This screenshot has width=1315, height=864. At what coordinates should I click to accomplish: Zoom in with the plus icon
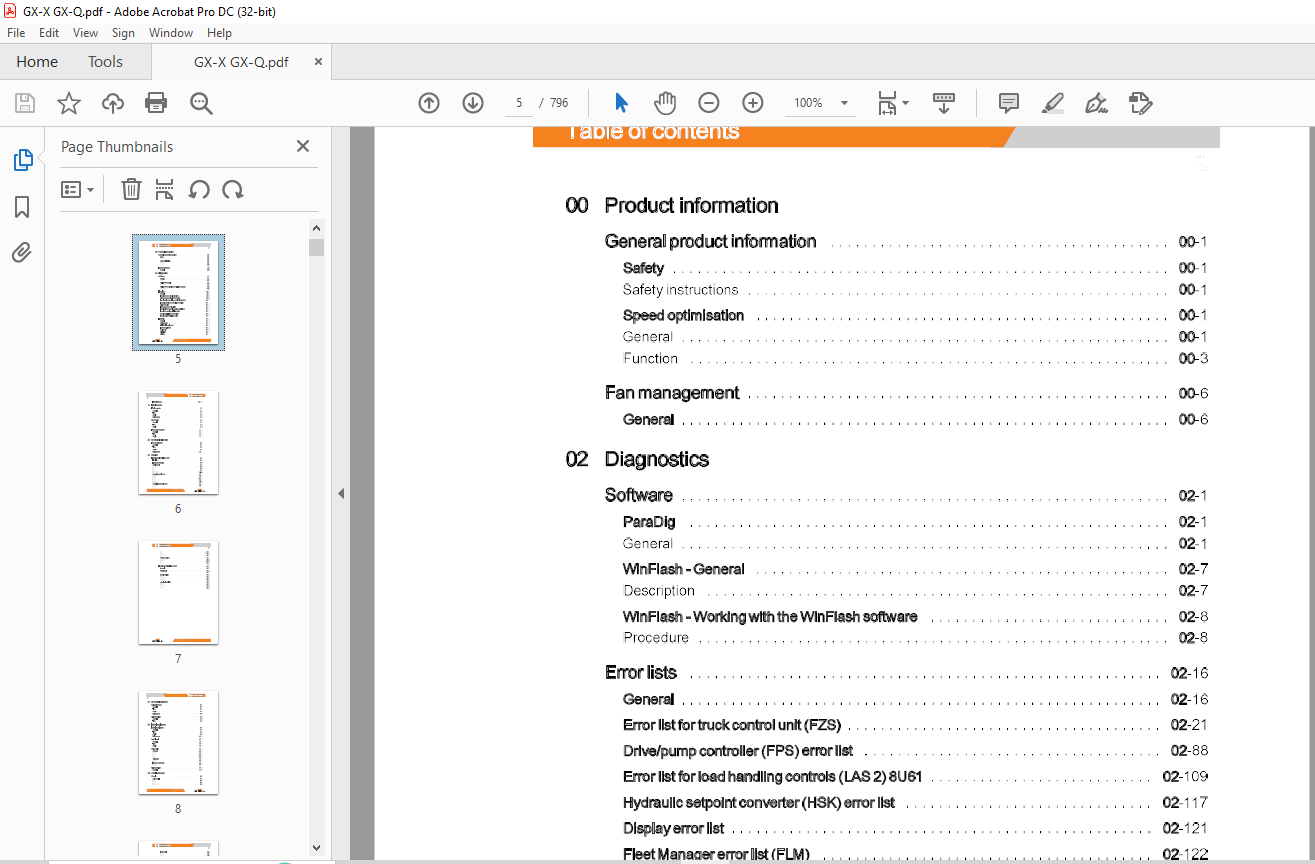tap(753, 103)
